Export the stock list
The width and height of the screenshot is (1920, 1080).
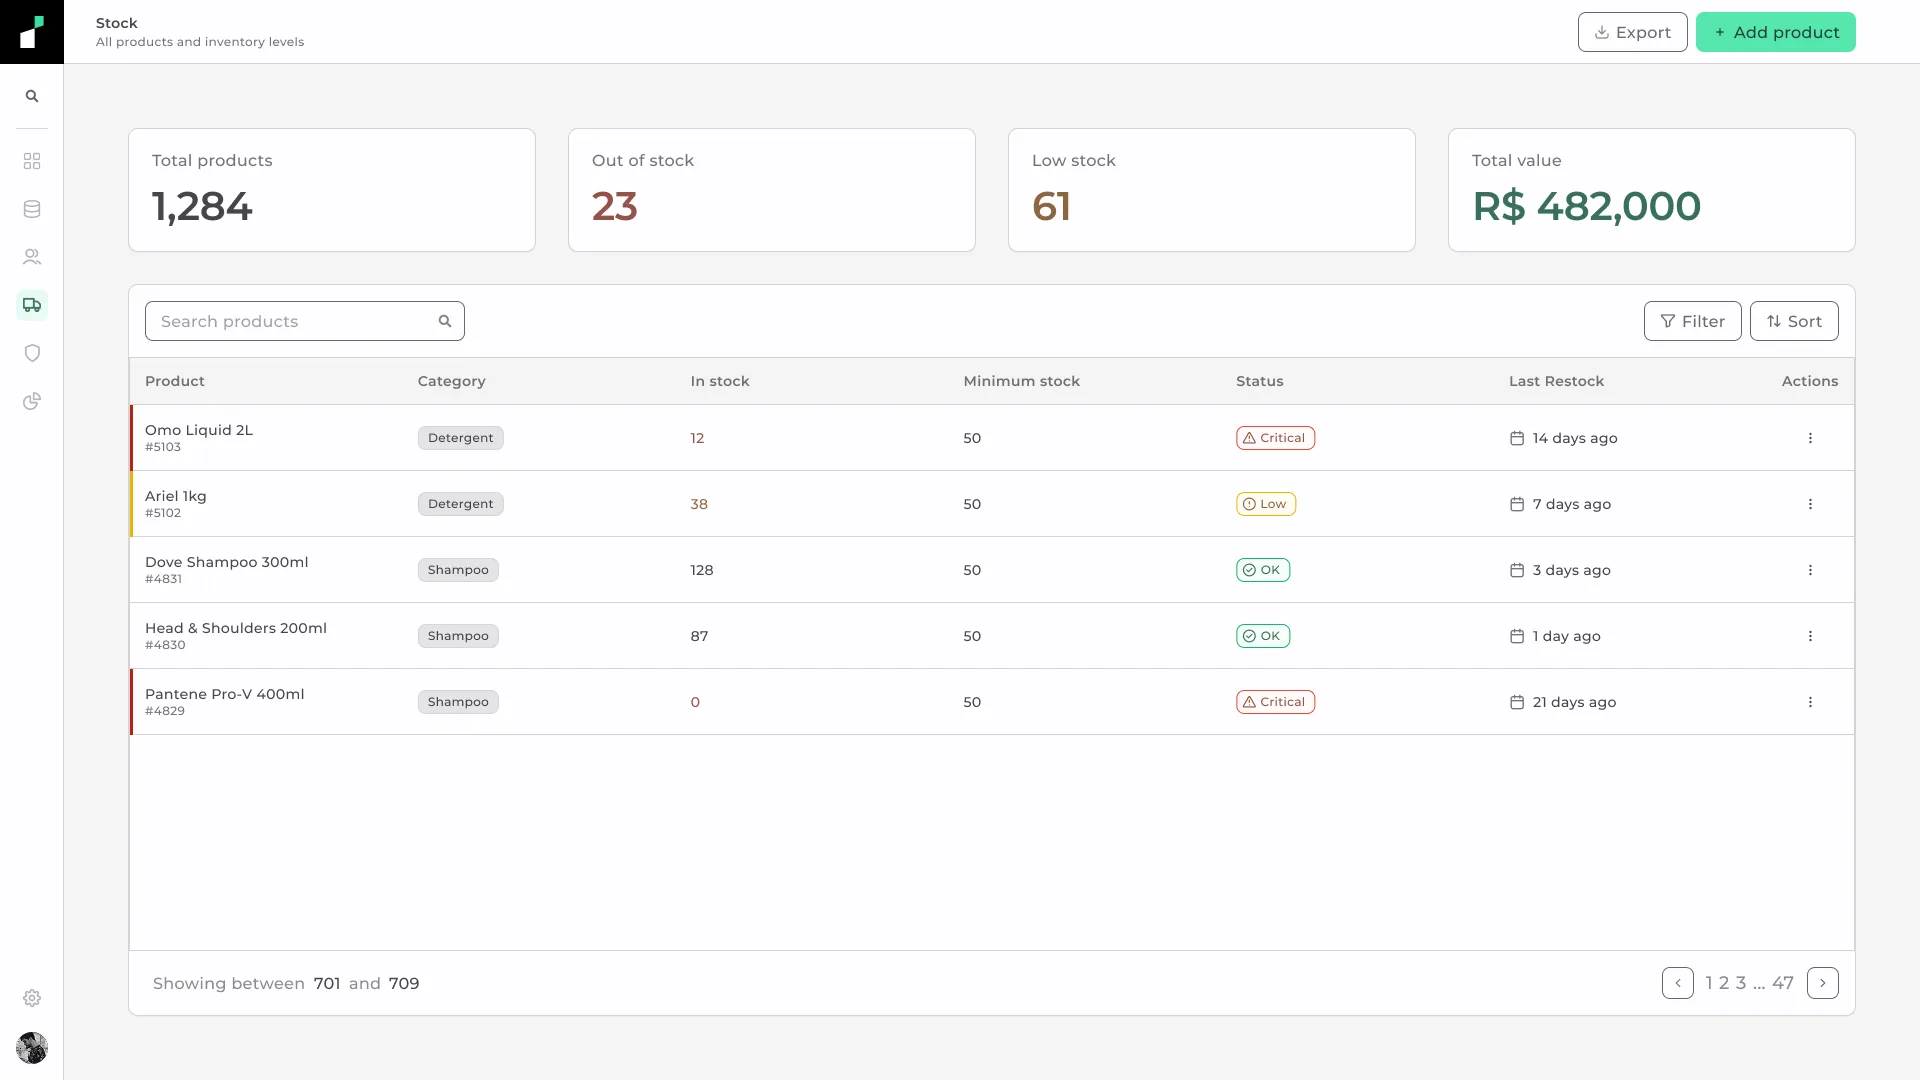point(1632,32)
